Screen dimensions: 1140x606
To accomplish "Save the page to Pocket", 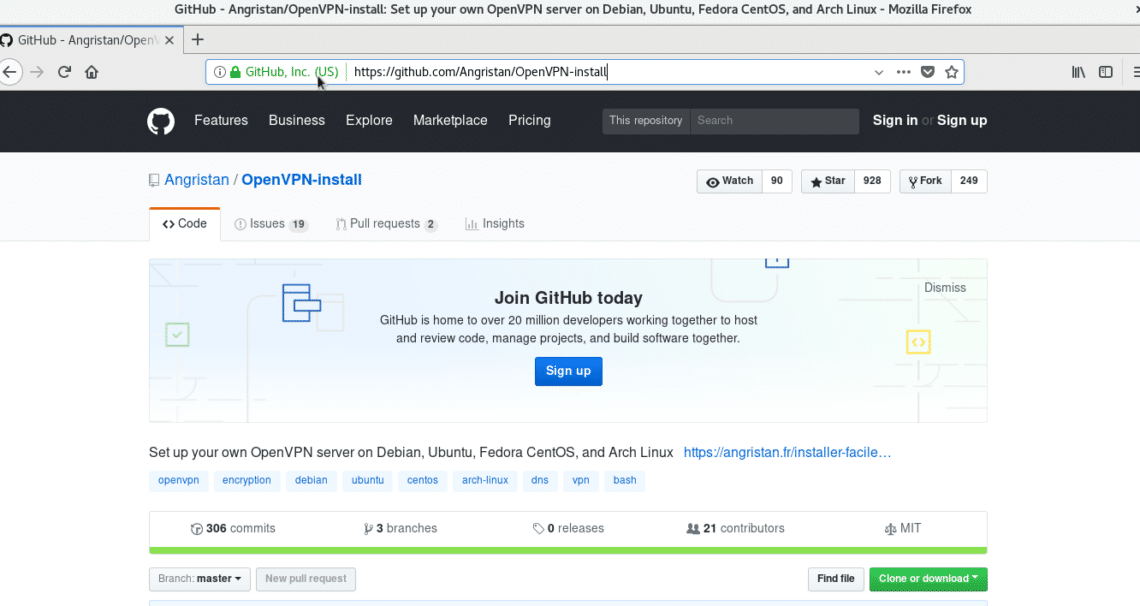I will (x=928, y=72).
